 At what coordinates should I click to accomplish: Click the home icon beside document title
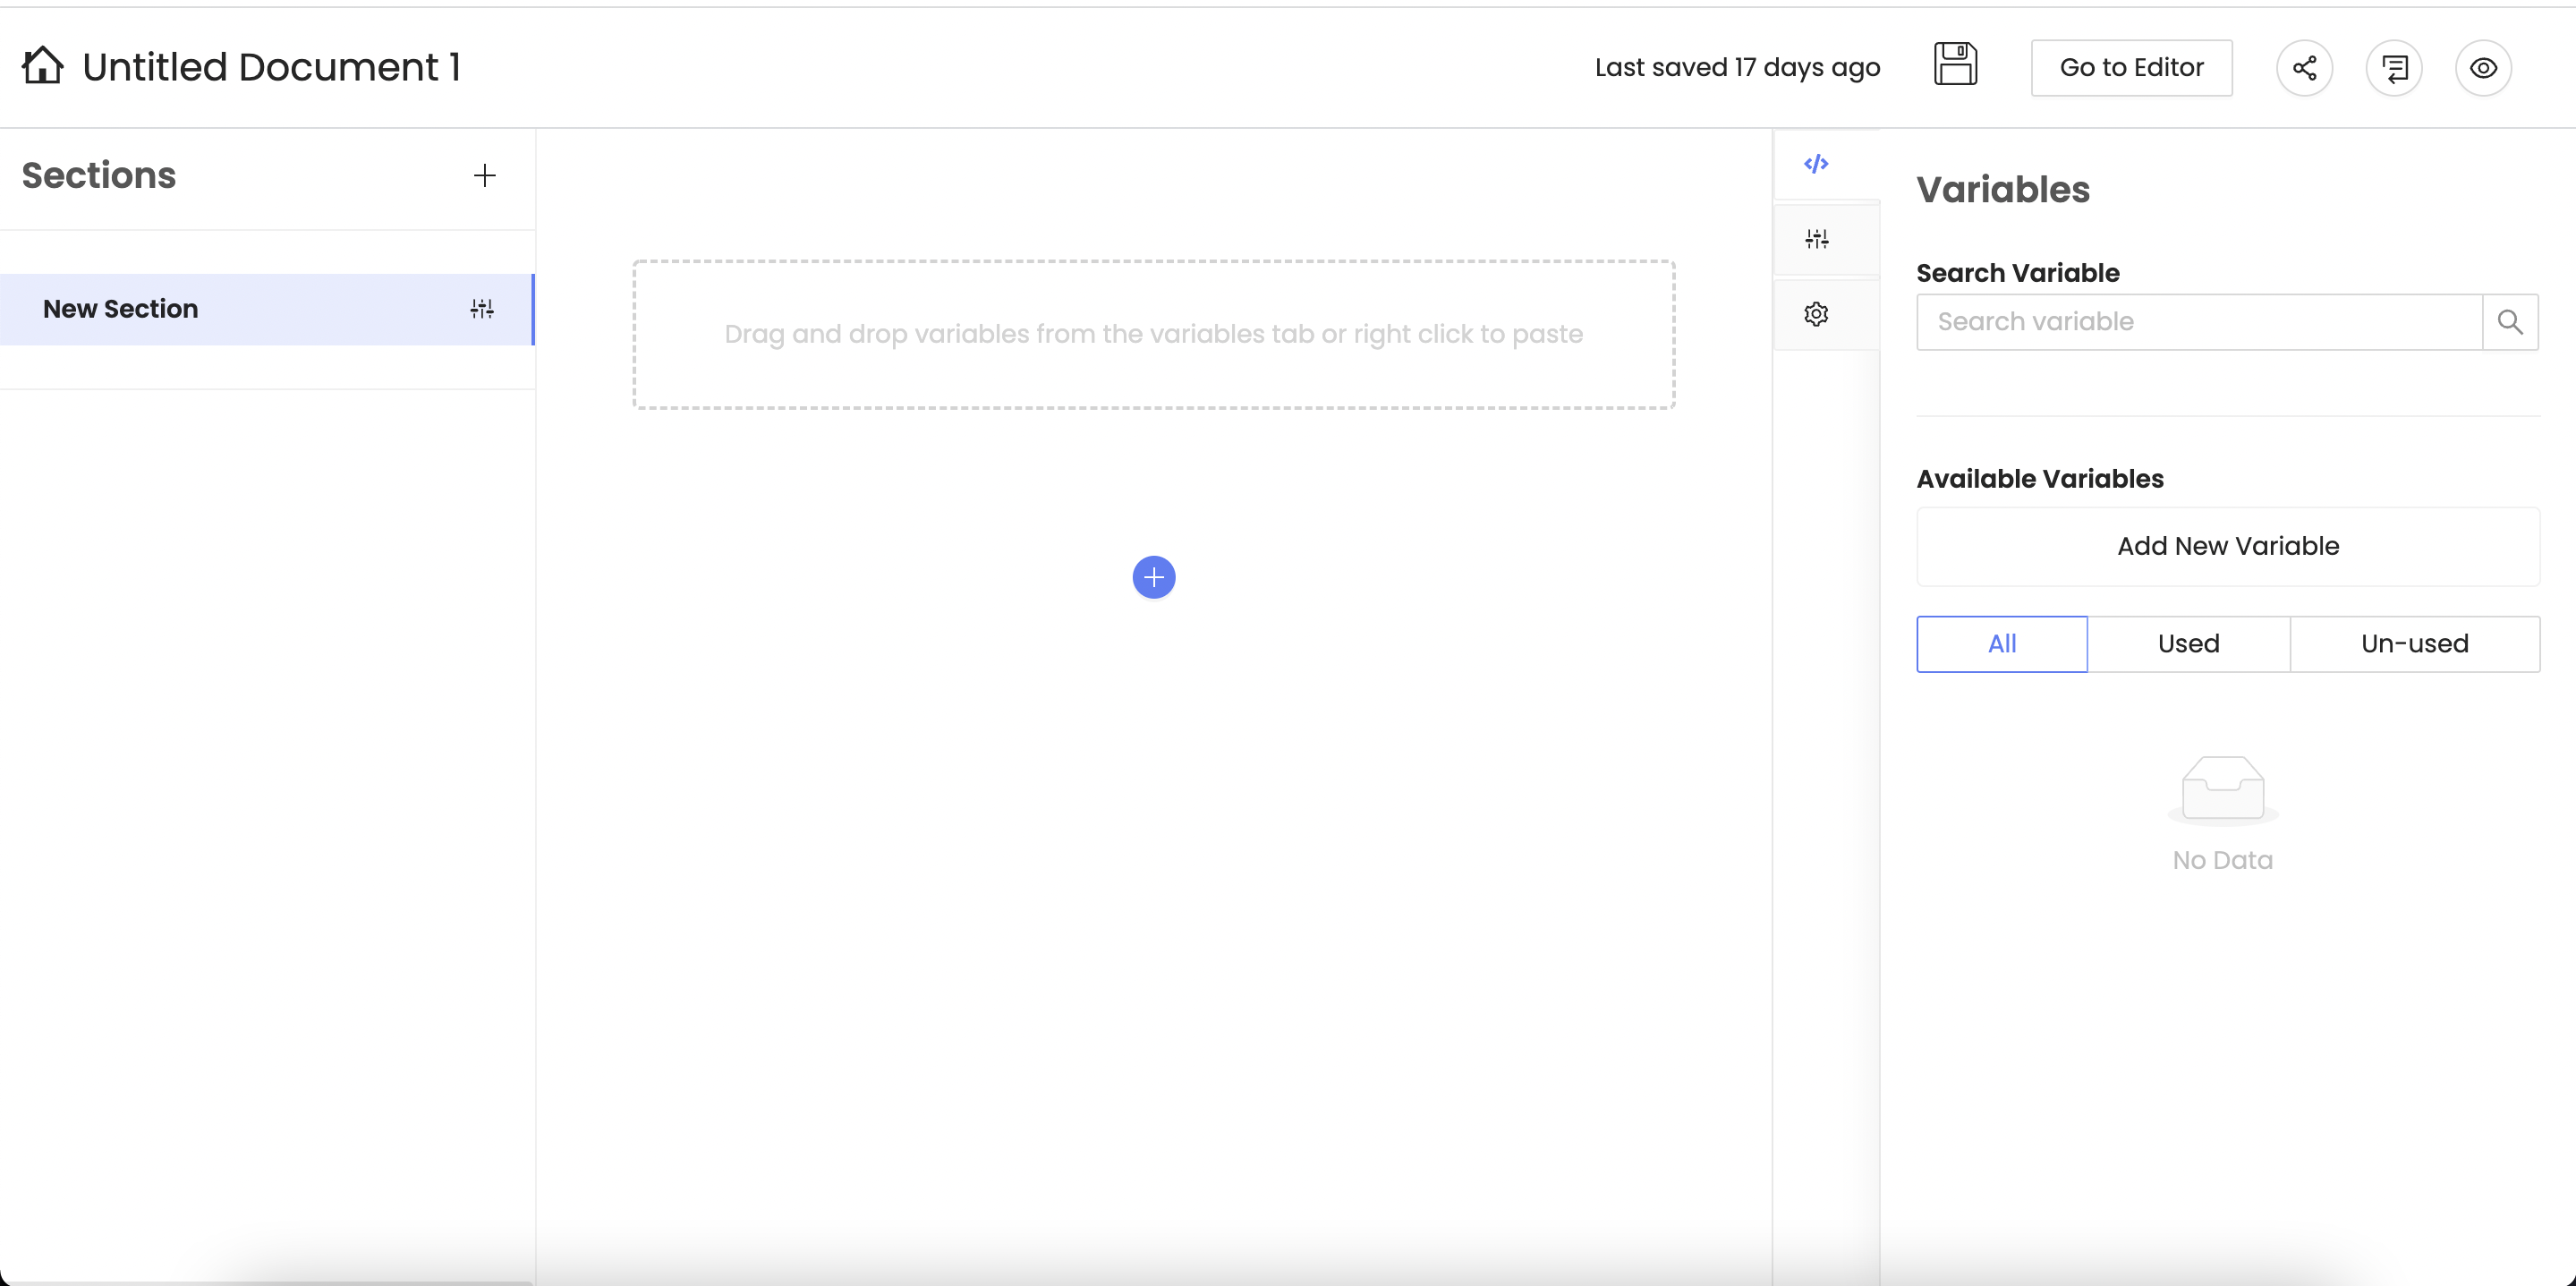(42, 66)
